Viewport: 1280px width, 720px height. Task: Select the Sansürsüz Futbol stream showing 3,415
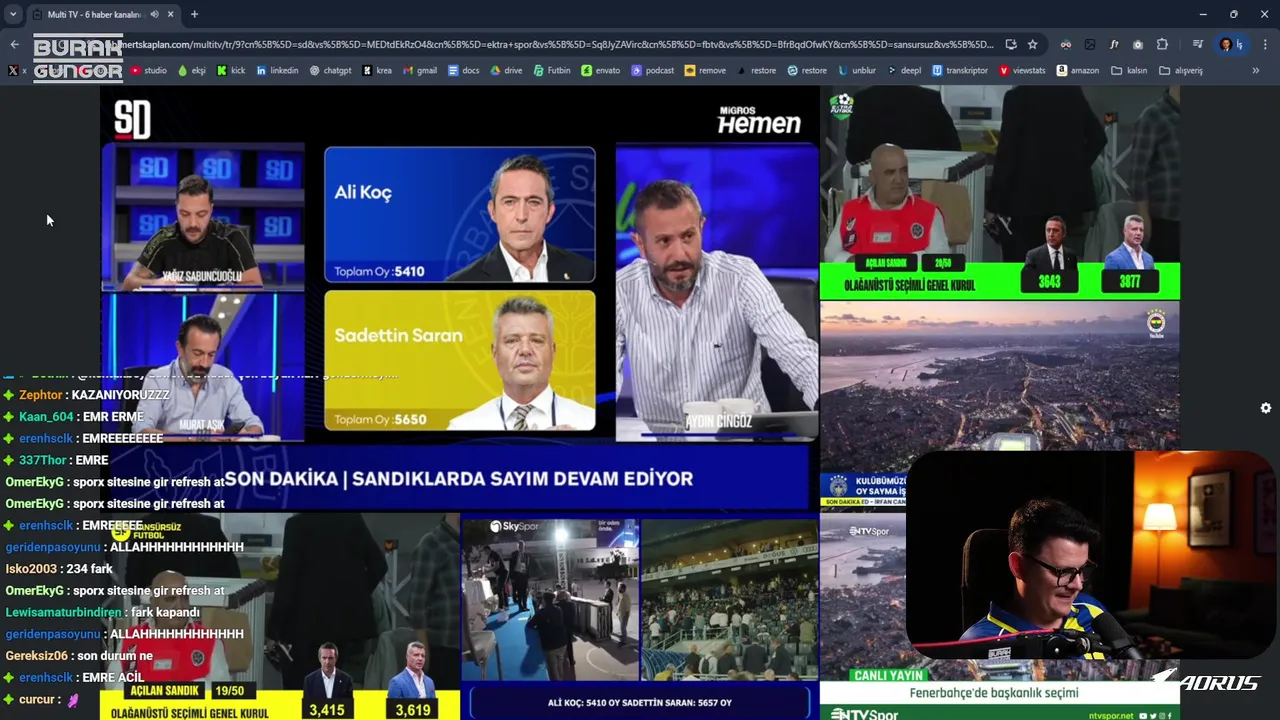pyautogui.click(x=280, y=616)
